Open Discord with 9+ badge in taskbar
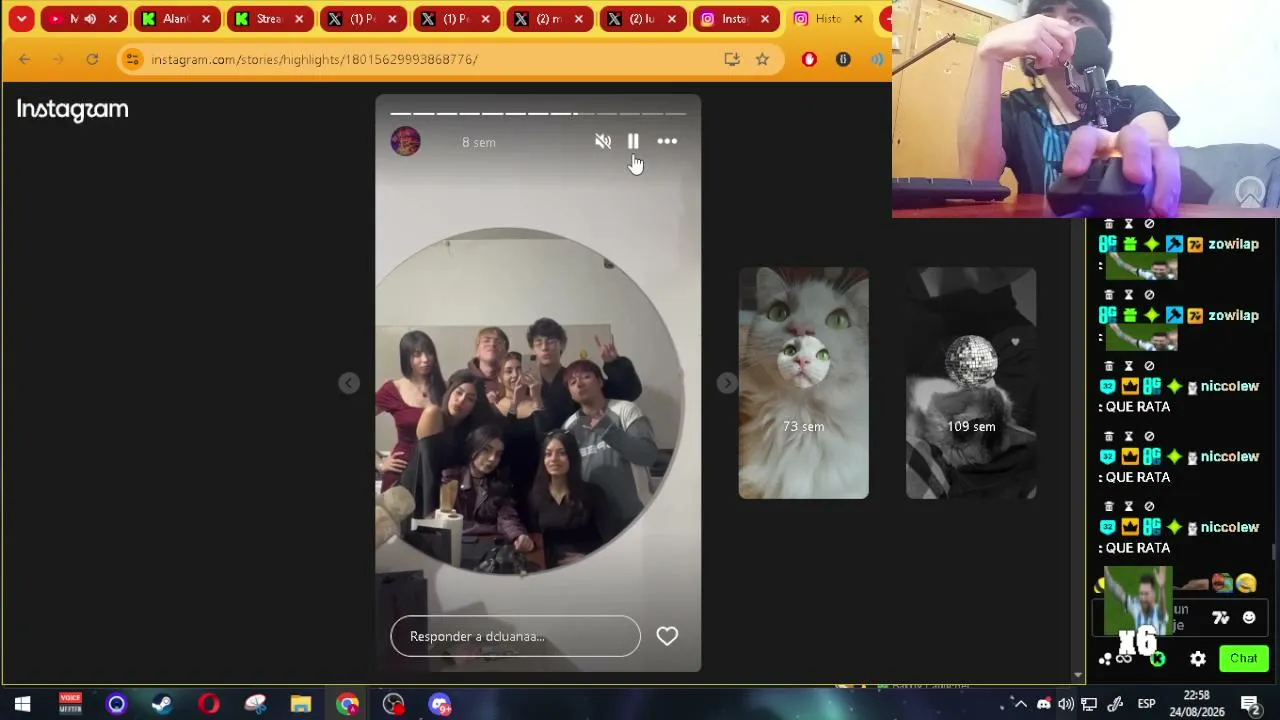 [x=440, y=704]
